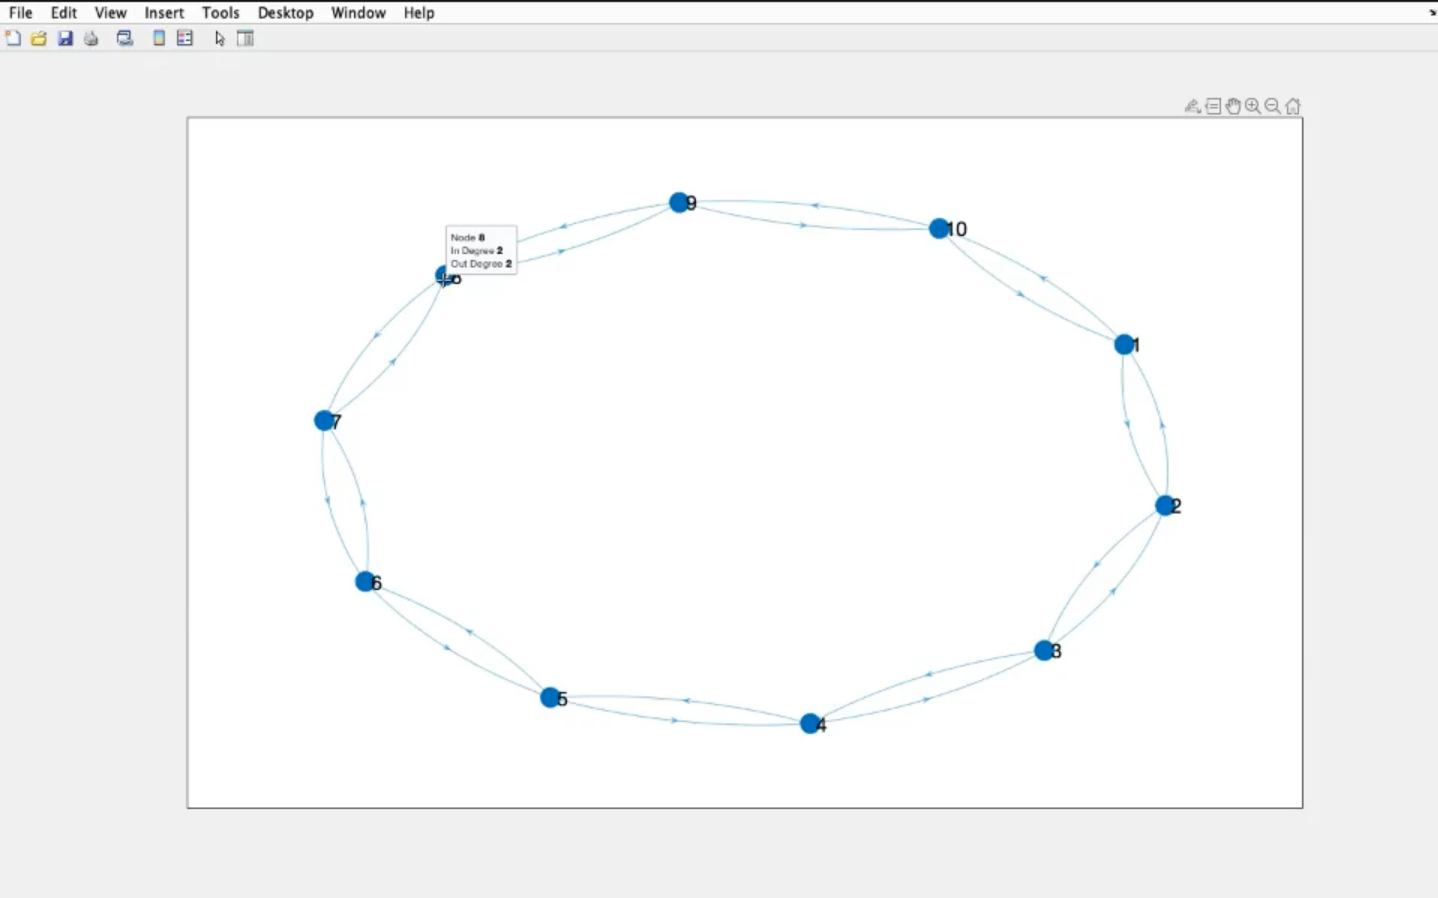1438x898 pixels.
Task: Click the New Figure toolbar icon
Action: (13, 39)
